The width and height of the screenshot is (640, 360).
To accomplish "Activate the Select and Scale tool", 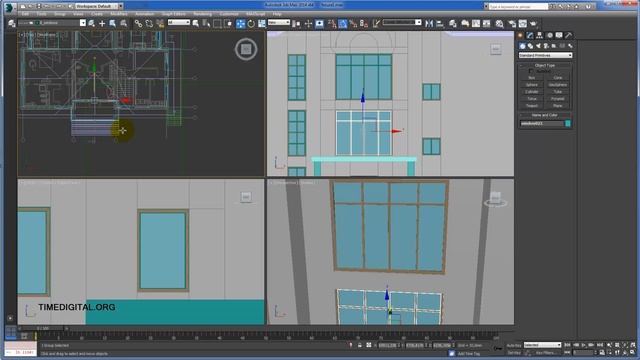I will pos(262,23).
